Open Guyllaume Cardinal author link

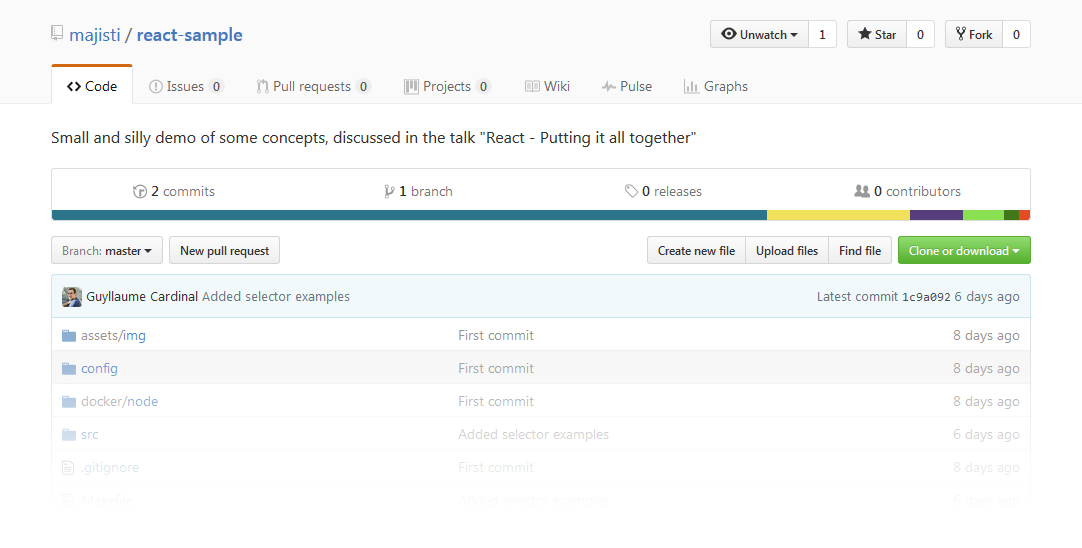tap(142, 297)
